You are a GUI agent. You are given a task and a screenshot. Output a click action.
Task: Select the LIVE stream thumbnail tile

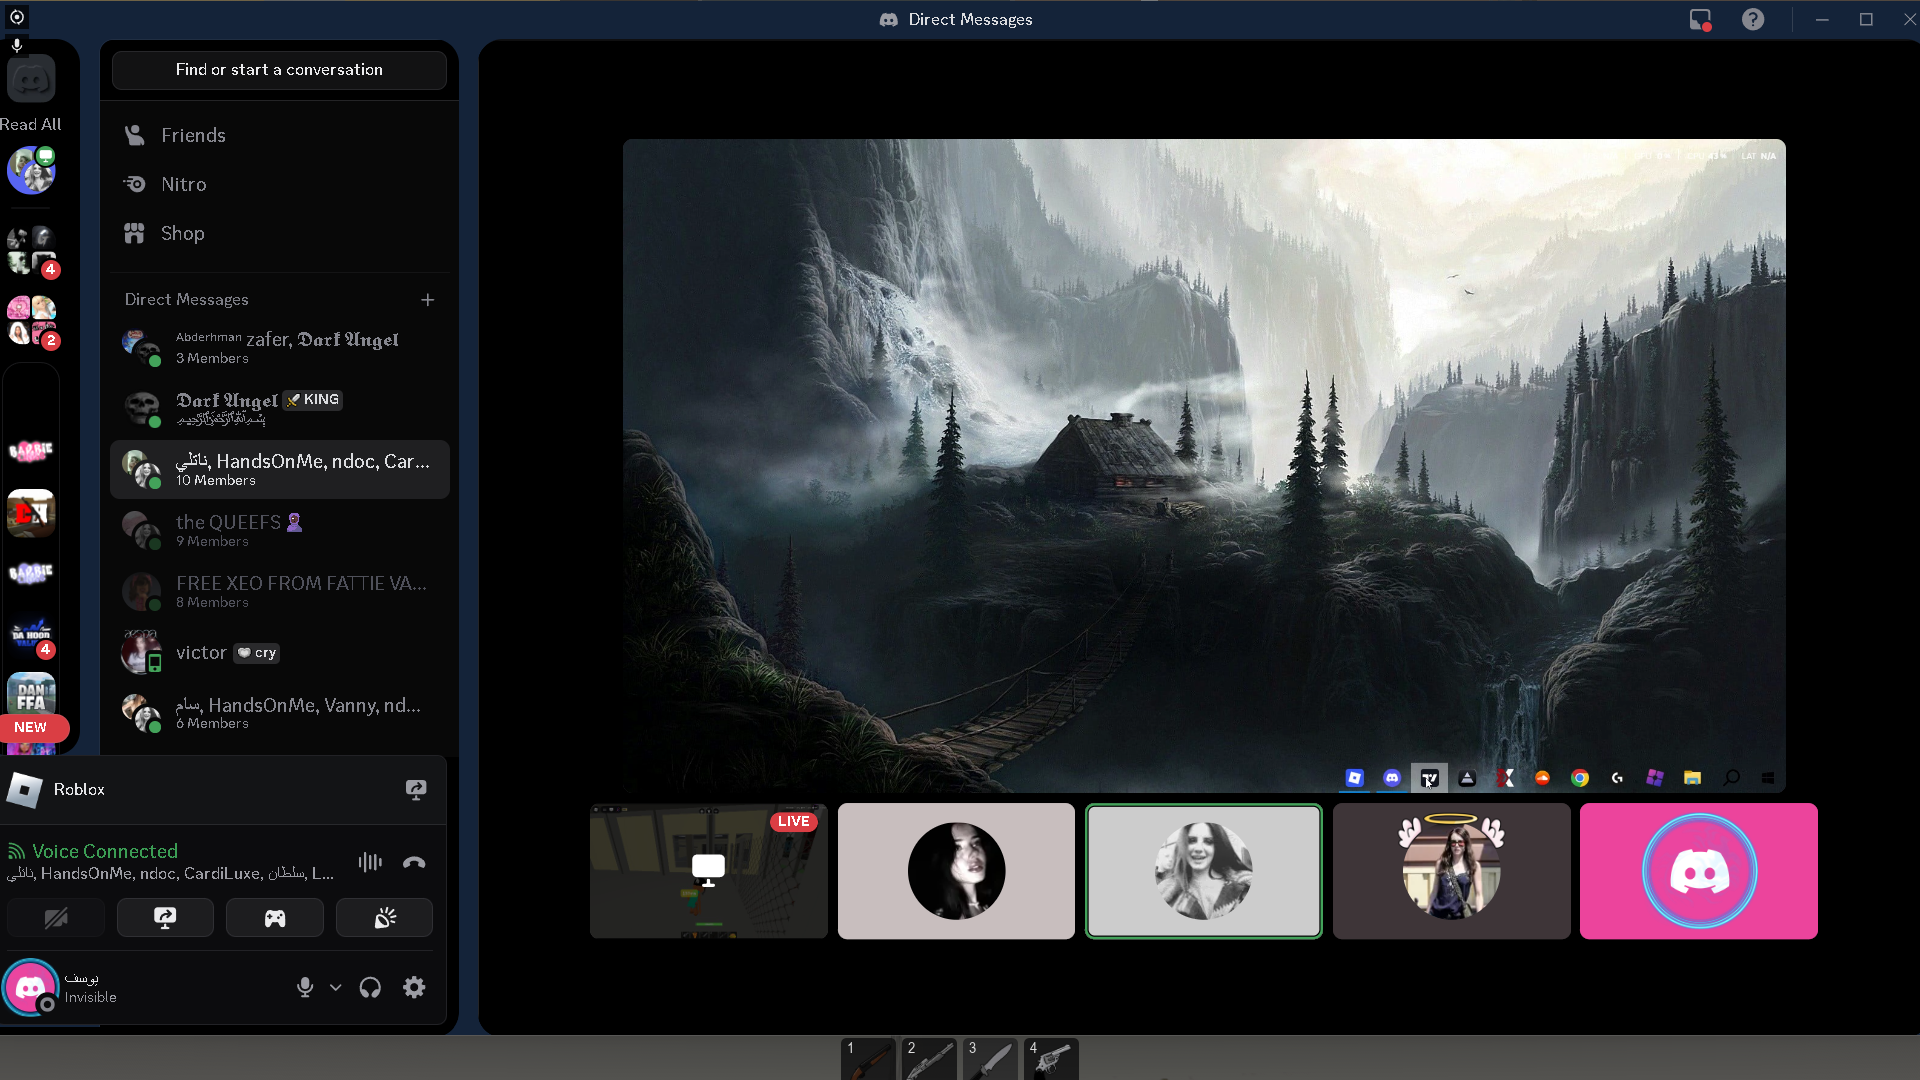click(708, 871)
